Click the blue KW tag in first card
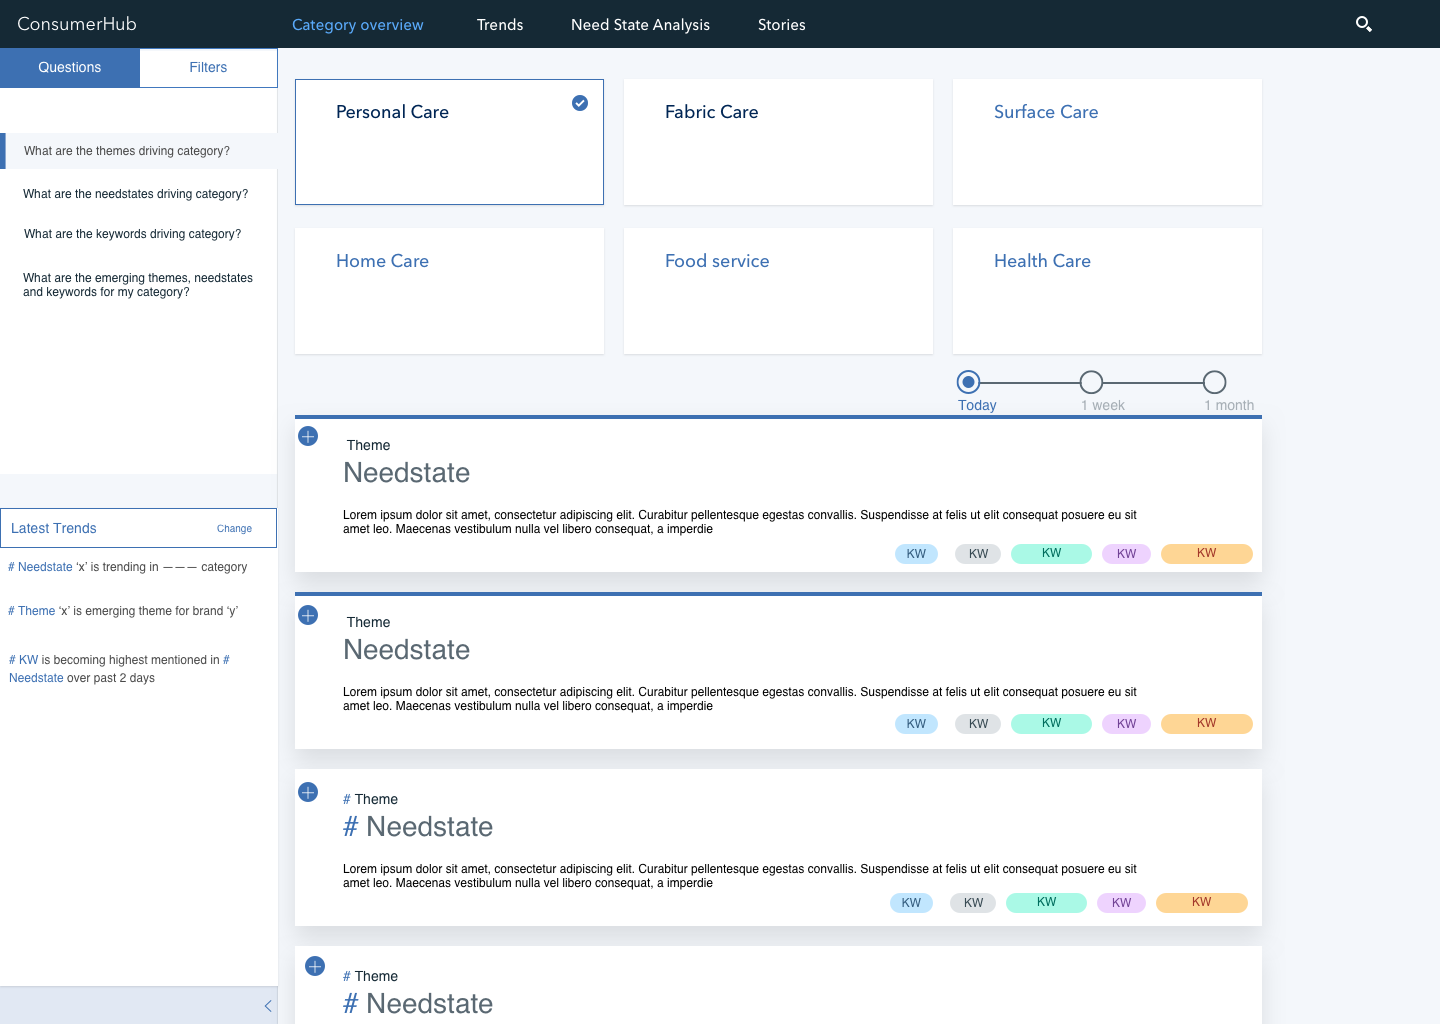The width and height of the screenshot is (1440, 1024). [916, 554]
